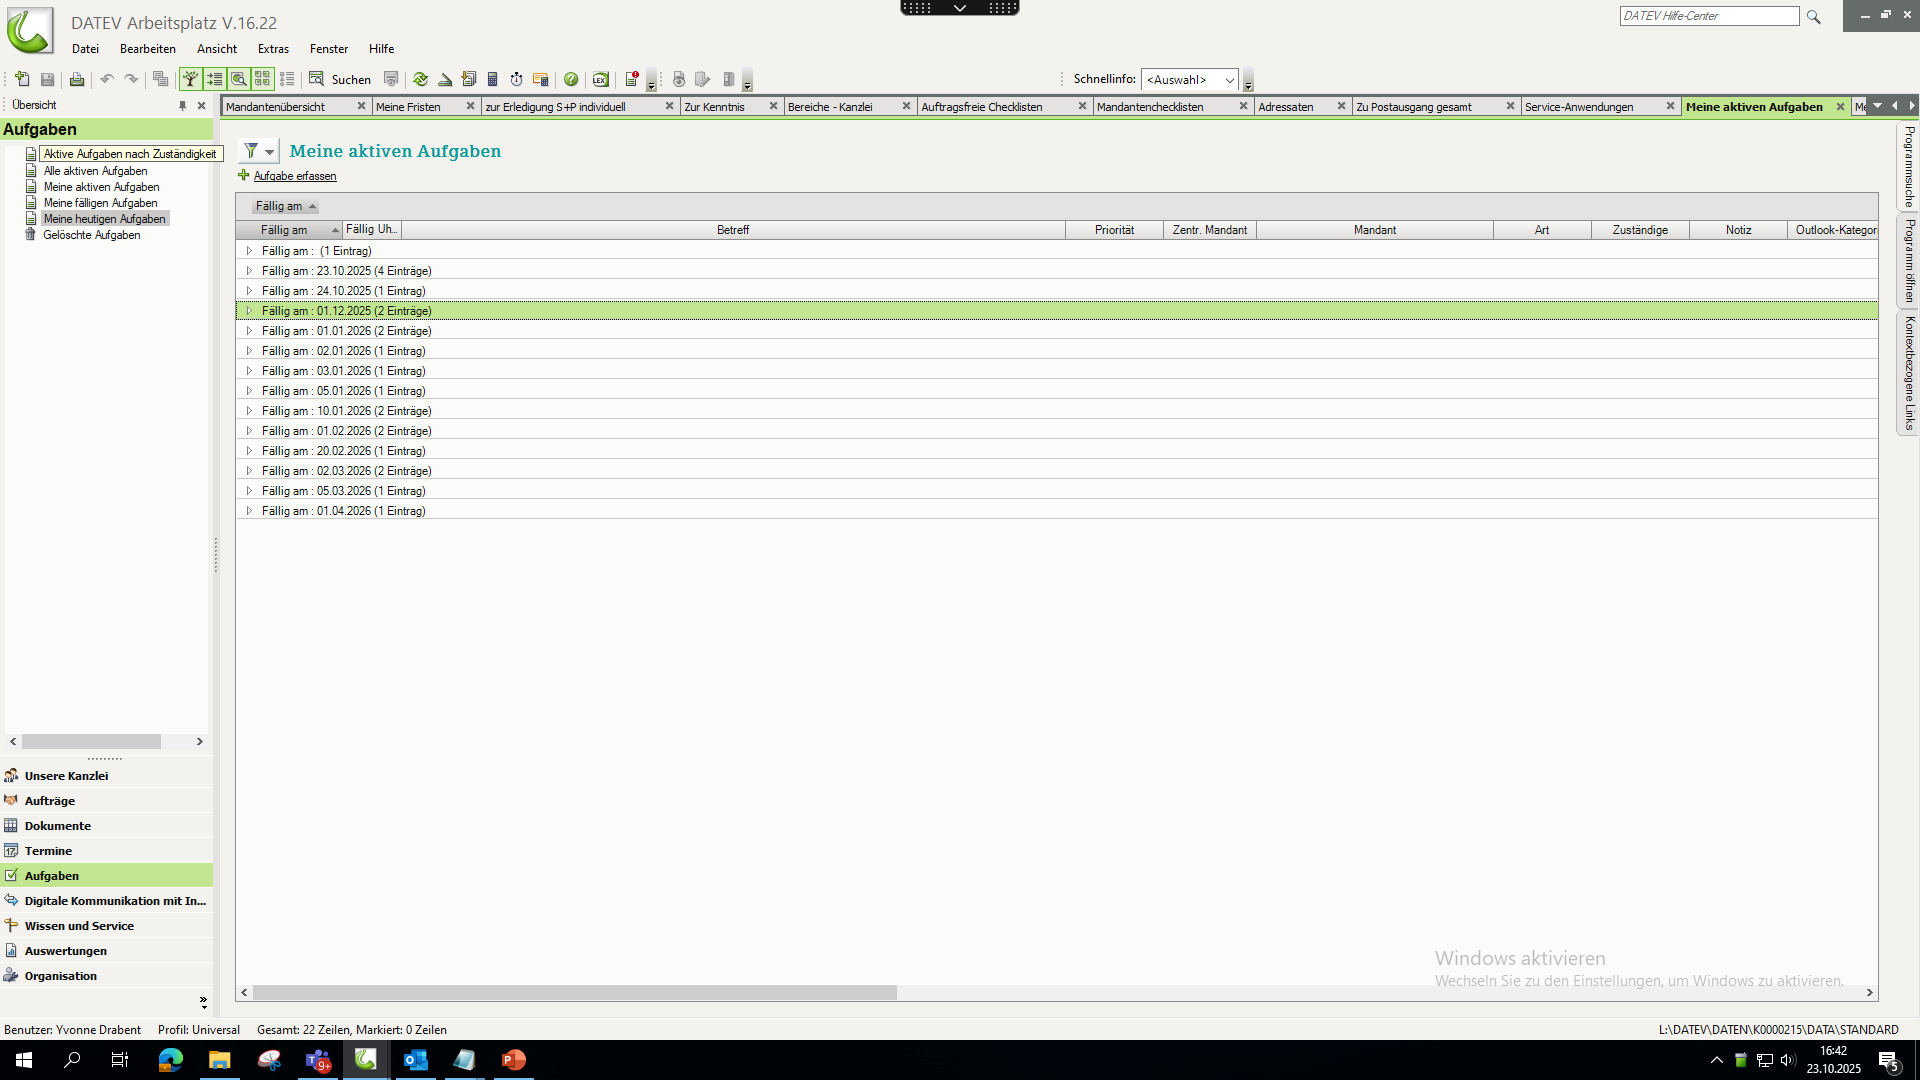Pin the Übersicht panel

[x=182, y=105]
